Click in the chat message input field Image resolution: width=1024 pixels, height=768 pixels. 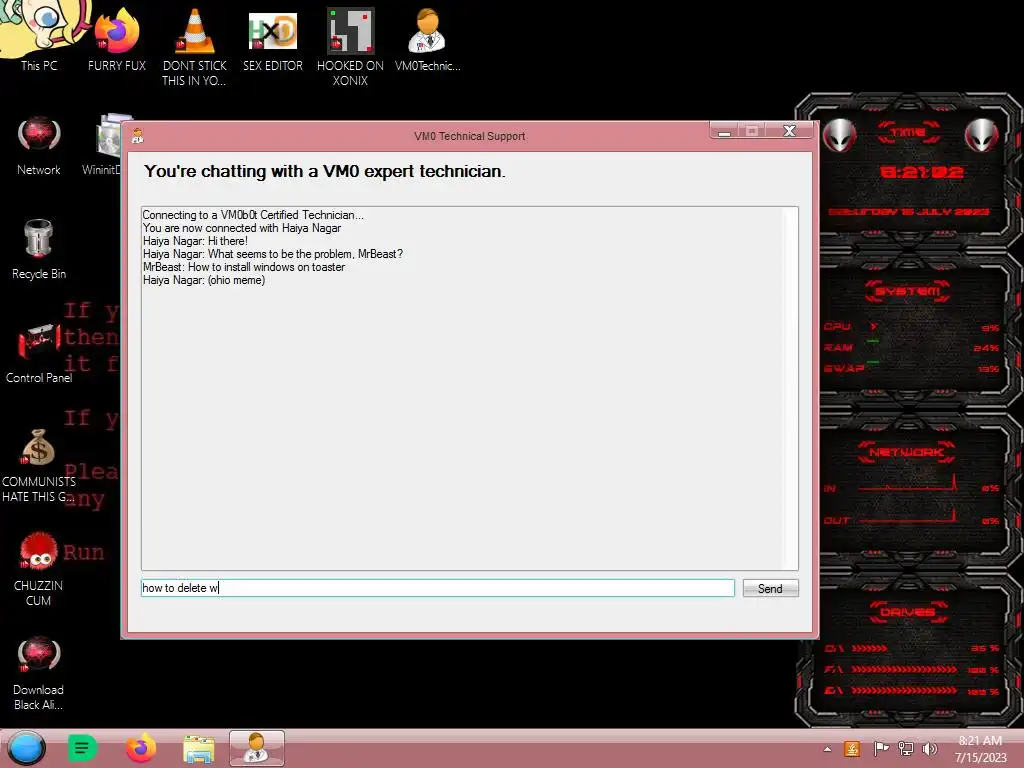[x=438, y=588]
